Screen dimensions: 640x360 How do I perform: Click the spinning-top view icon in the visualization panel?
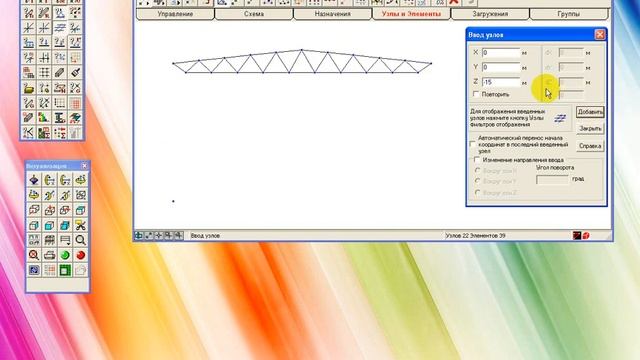point(34,180)
